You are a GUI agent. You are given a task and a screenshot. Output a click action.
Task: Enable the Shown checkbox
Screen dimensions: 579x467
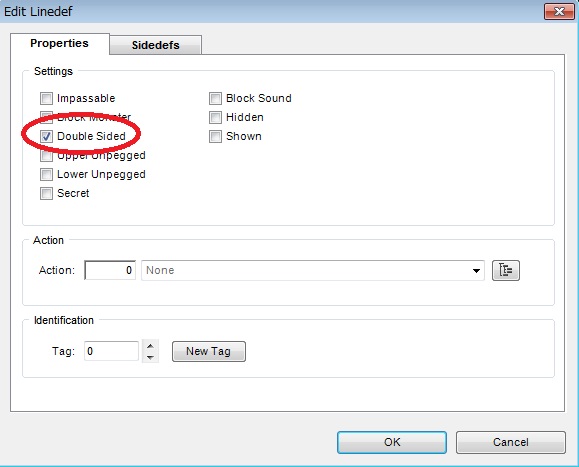(x=215, y=137)
